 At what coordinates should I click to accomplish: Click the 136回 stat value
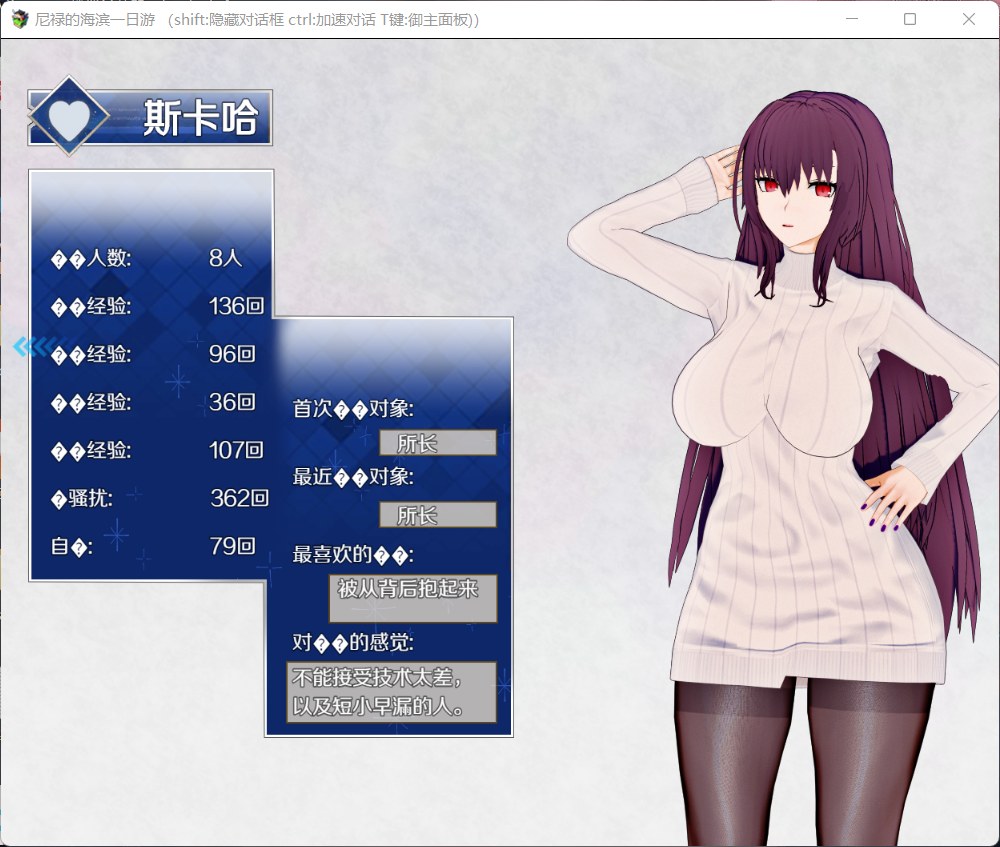(237, 306)
